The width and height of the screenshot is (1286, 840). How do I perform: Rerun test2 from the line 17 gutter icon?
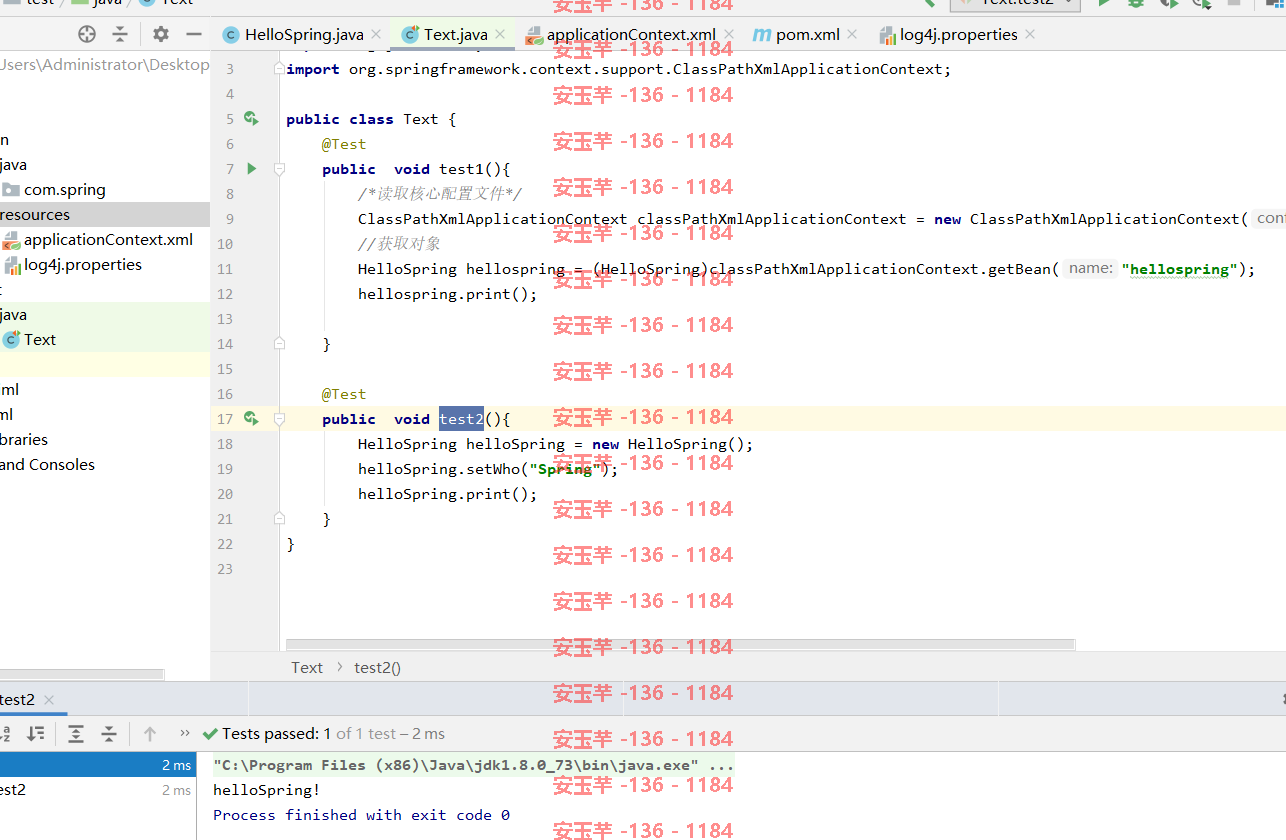pyautogui.click(x=251, y=419)
